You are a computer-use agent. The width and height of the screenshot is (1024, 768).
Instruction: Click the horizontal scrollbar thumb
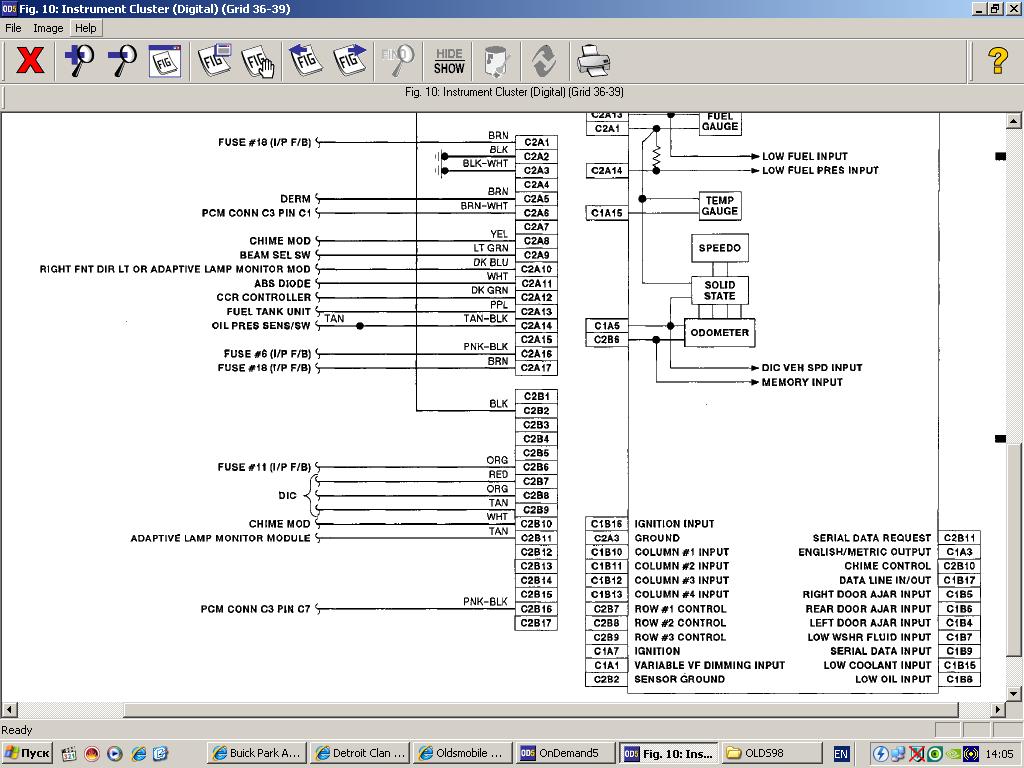tap(540, 710)
